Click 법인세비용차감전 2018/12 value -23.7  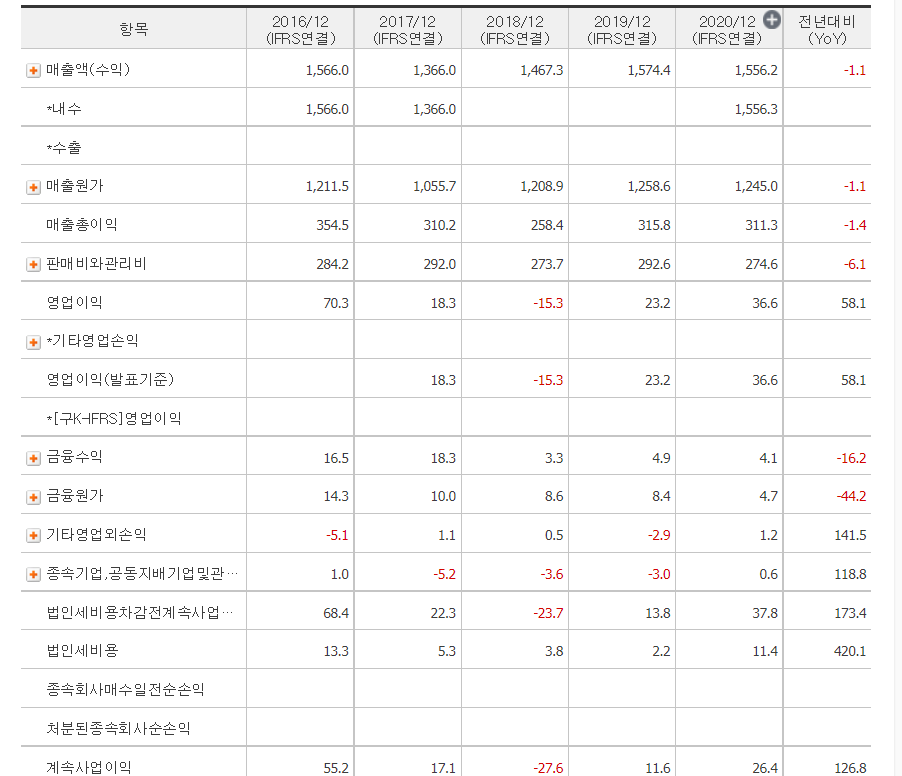click(x=548, y=613)
